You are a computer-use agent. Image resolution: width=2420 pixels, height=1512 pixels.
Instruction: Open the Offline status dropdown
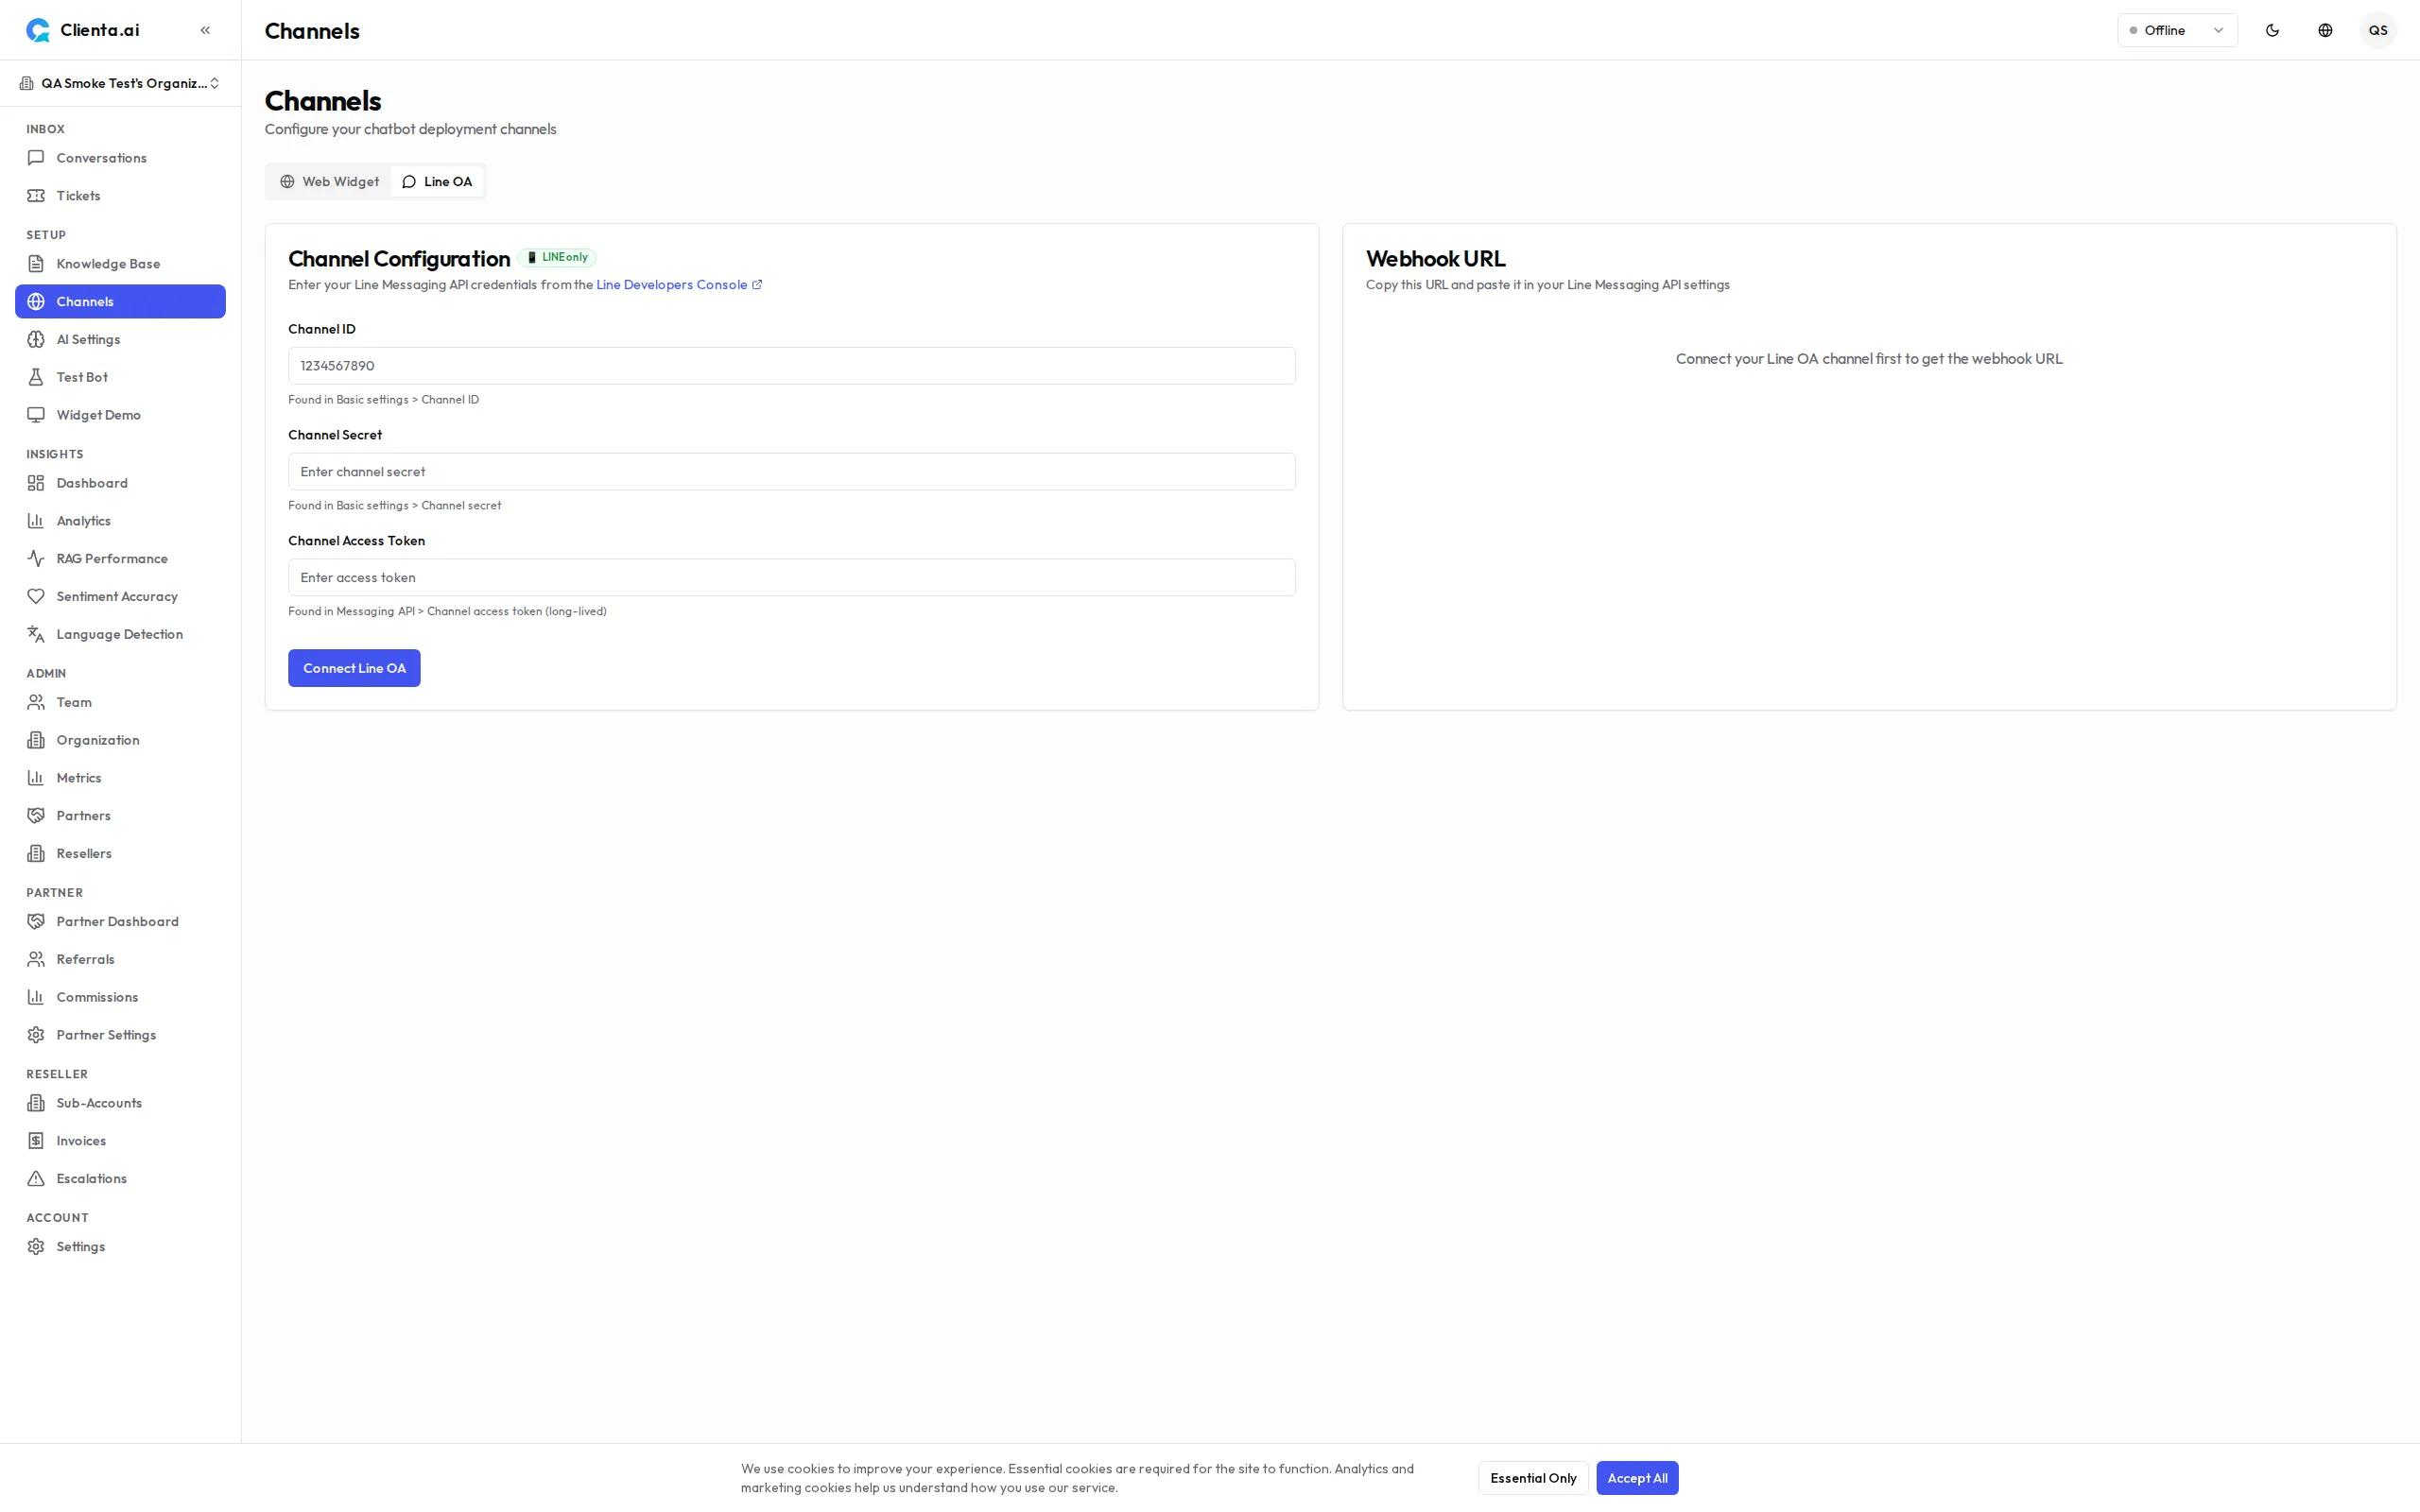click(2177, 30)
